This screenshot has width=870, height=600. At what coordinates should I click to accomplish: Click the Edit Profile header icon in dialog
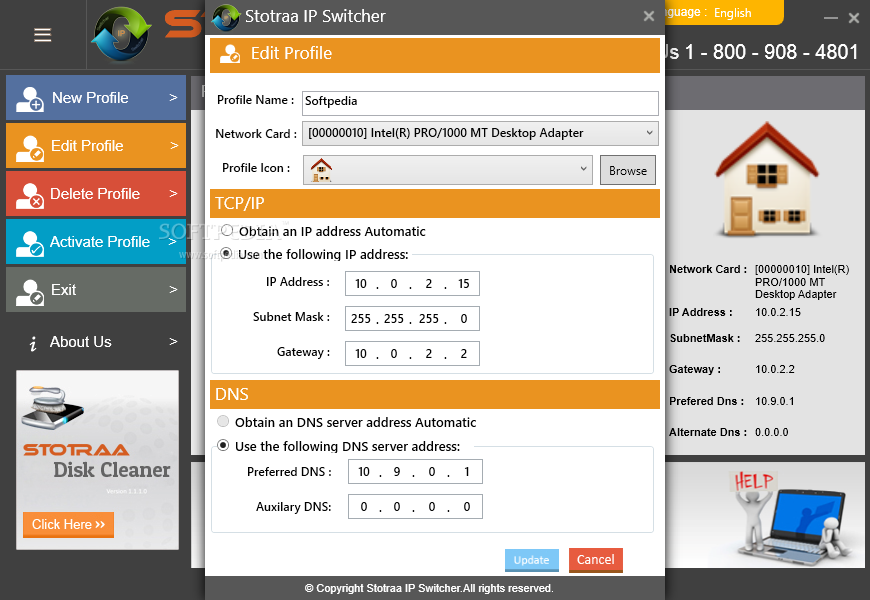click(230, 54)
